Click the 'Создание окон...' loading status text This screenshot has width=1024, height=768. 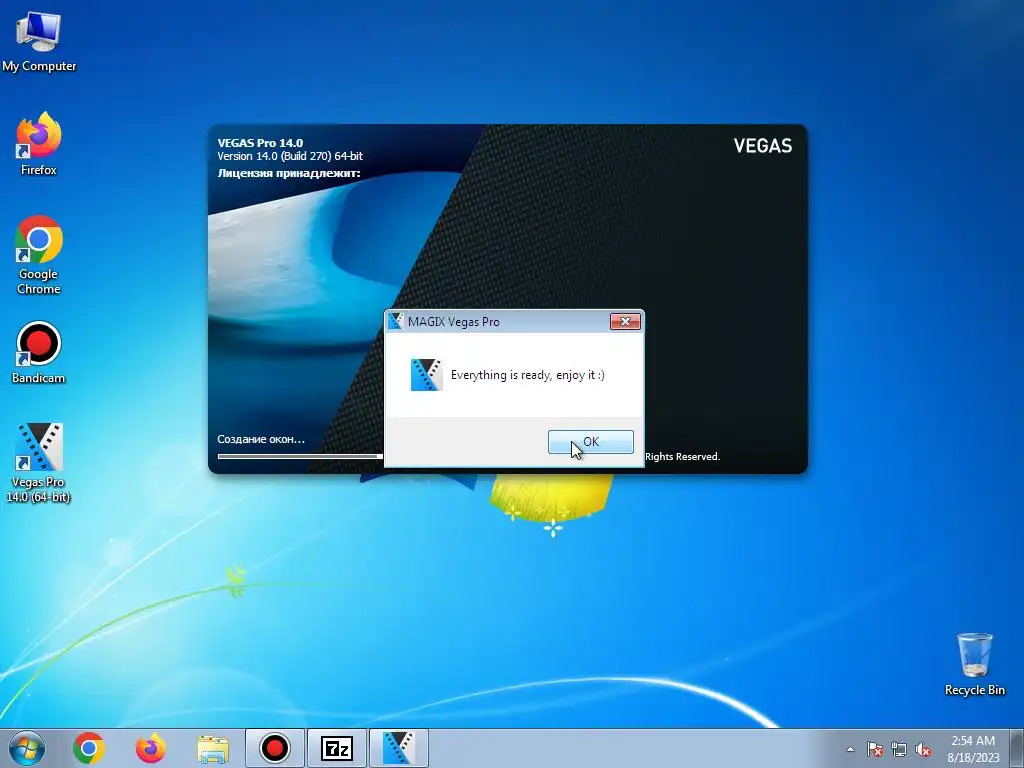(261, 439)
